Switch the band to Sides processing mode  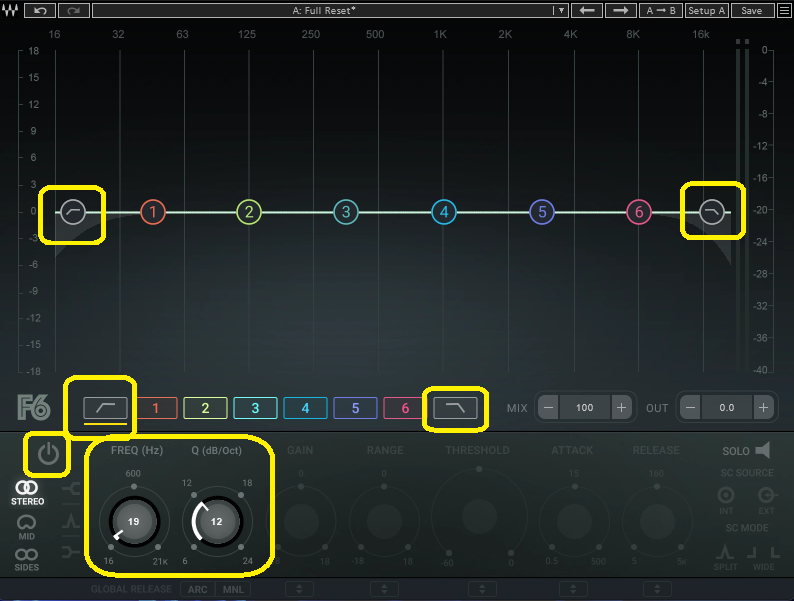[x=27, y=560]
